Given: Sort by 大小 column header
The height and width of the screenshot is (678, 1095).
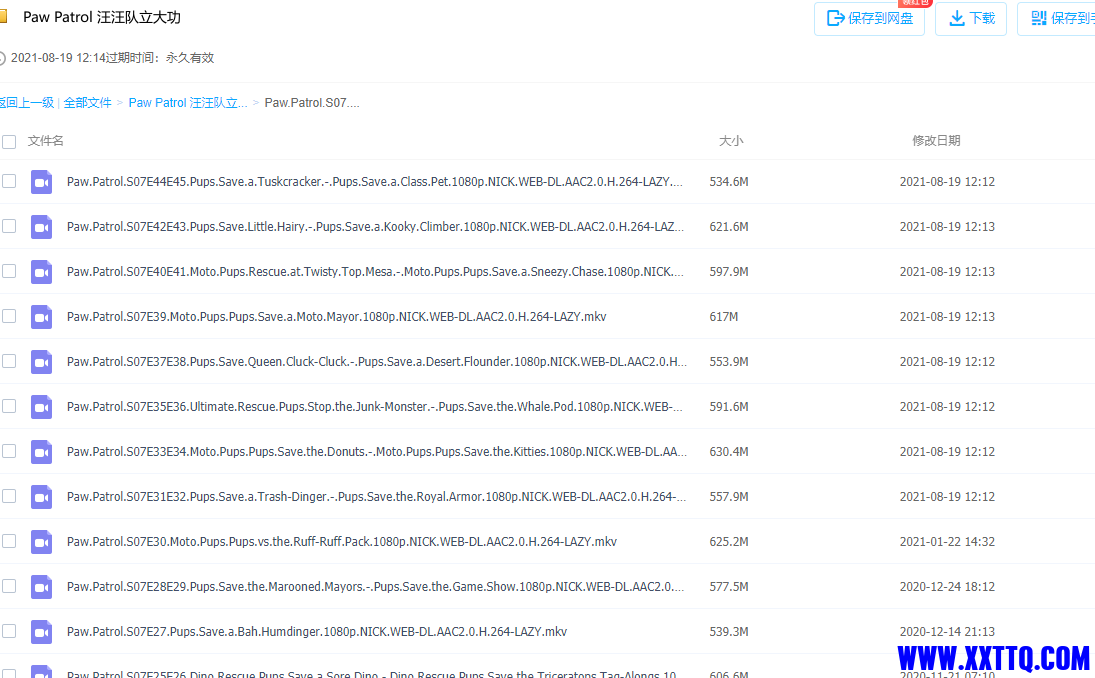Looking at the screenshot, I should click(x=731, y=141).
